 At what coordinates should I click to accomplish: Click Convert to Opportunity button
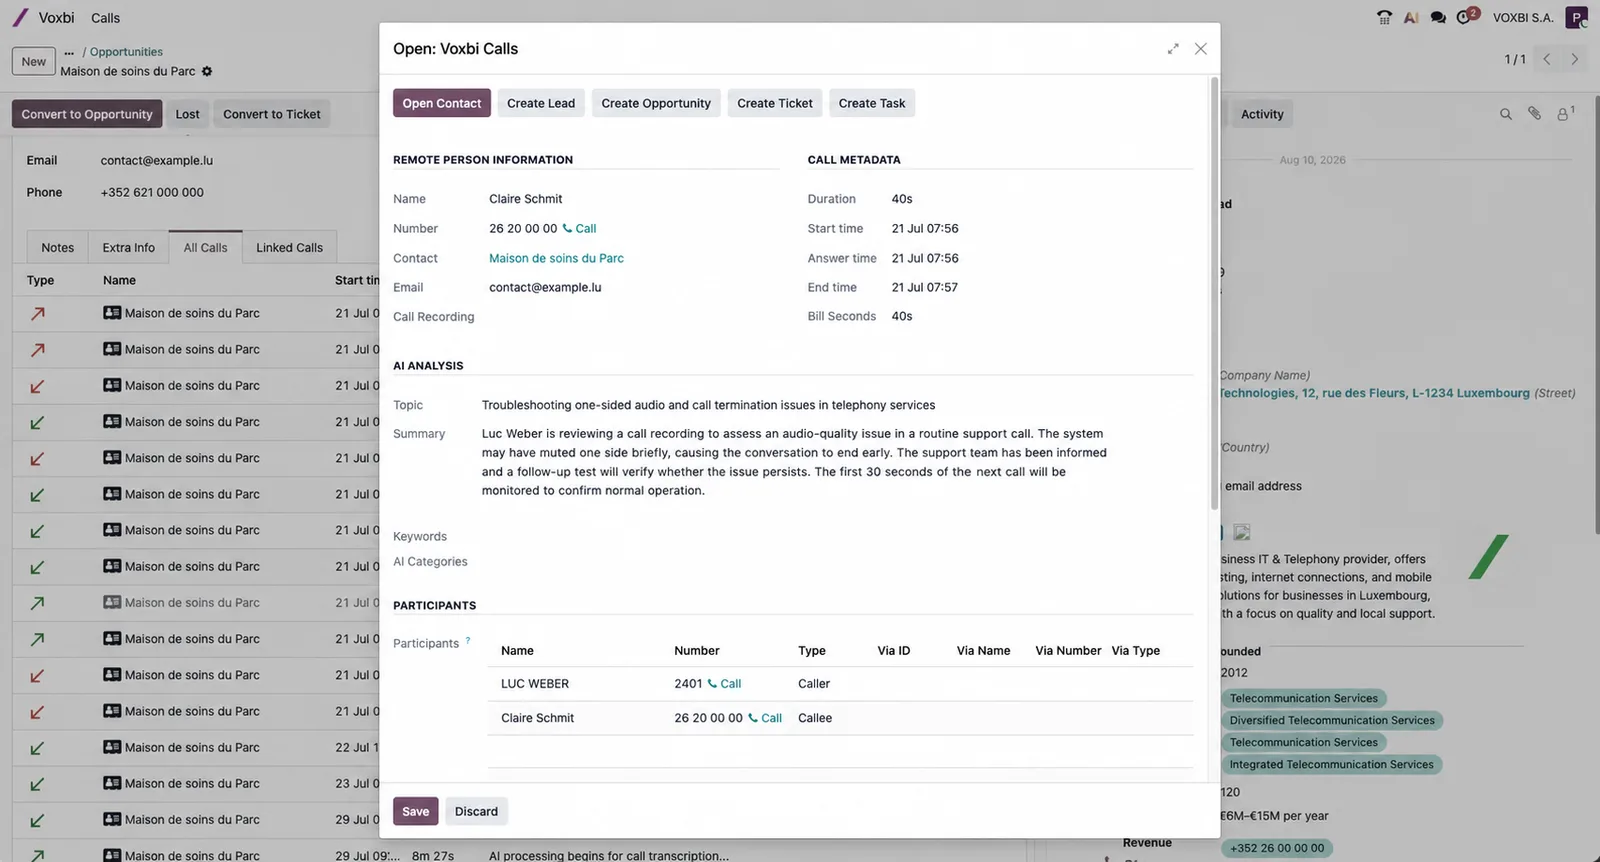pos(87,114)
